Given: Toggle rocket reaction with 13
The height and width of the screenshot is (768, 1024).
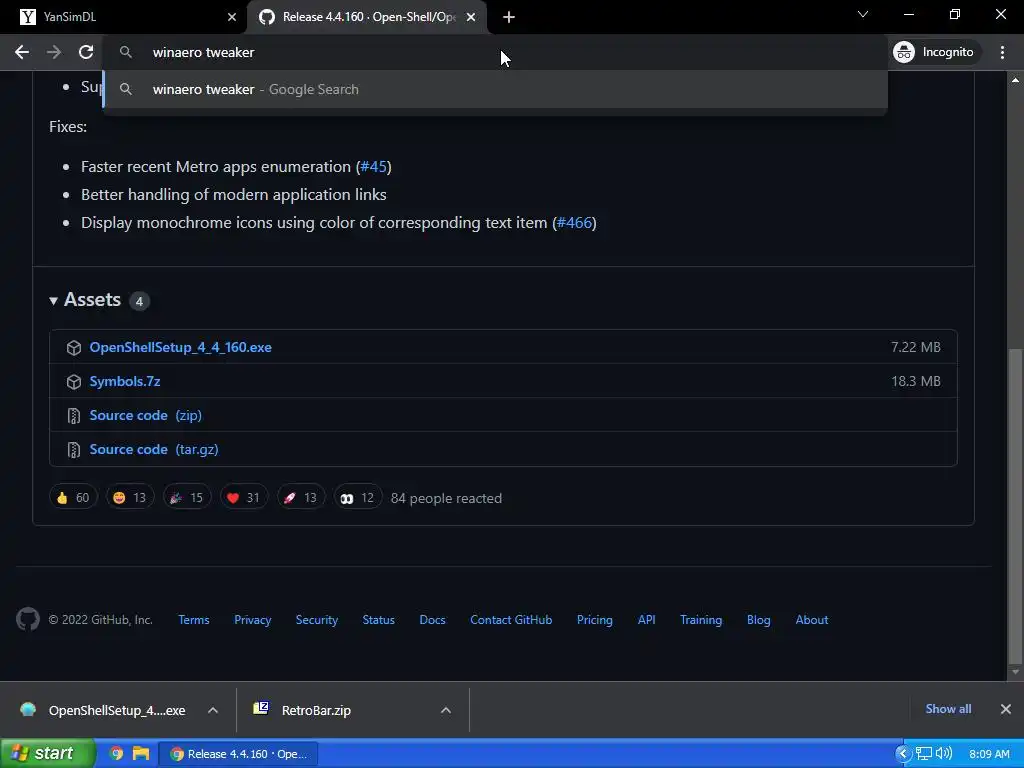Looking at the screenshot, I should (301, 498).
